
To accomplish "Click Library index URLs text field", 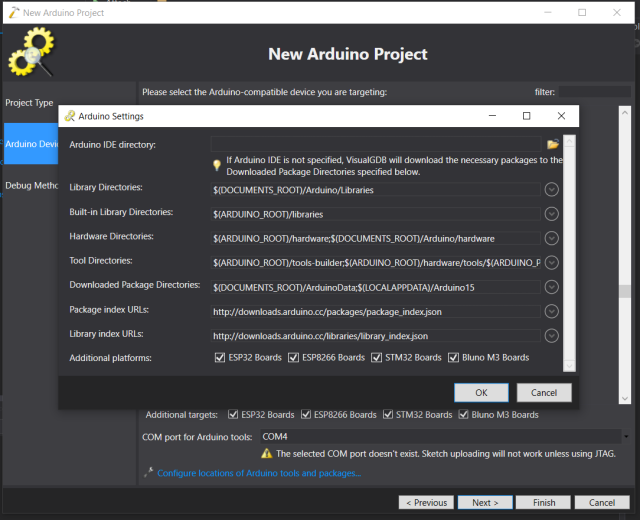I will [376, 336].
